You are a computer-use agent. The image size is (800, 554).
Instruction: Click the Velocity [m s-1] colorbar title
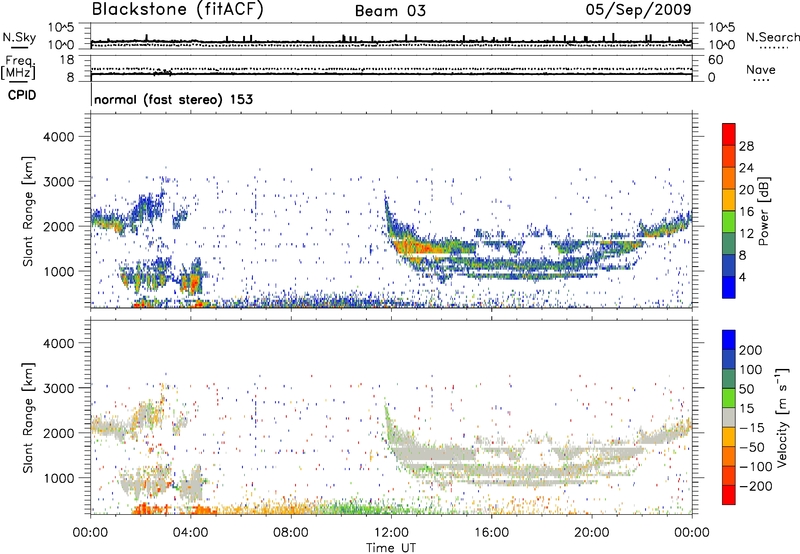783,417
